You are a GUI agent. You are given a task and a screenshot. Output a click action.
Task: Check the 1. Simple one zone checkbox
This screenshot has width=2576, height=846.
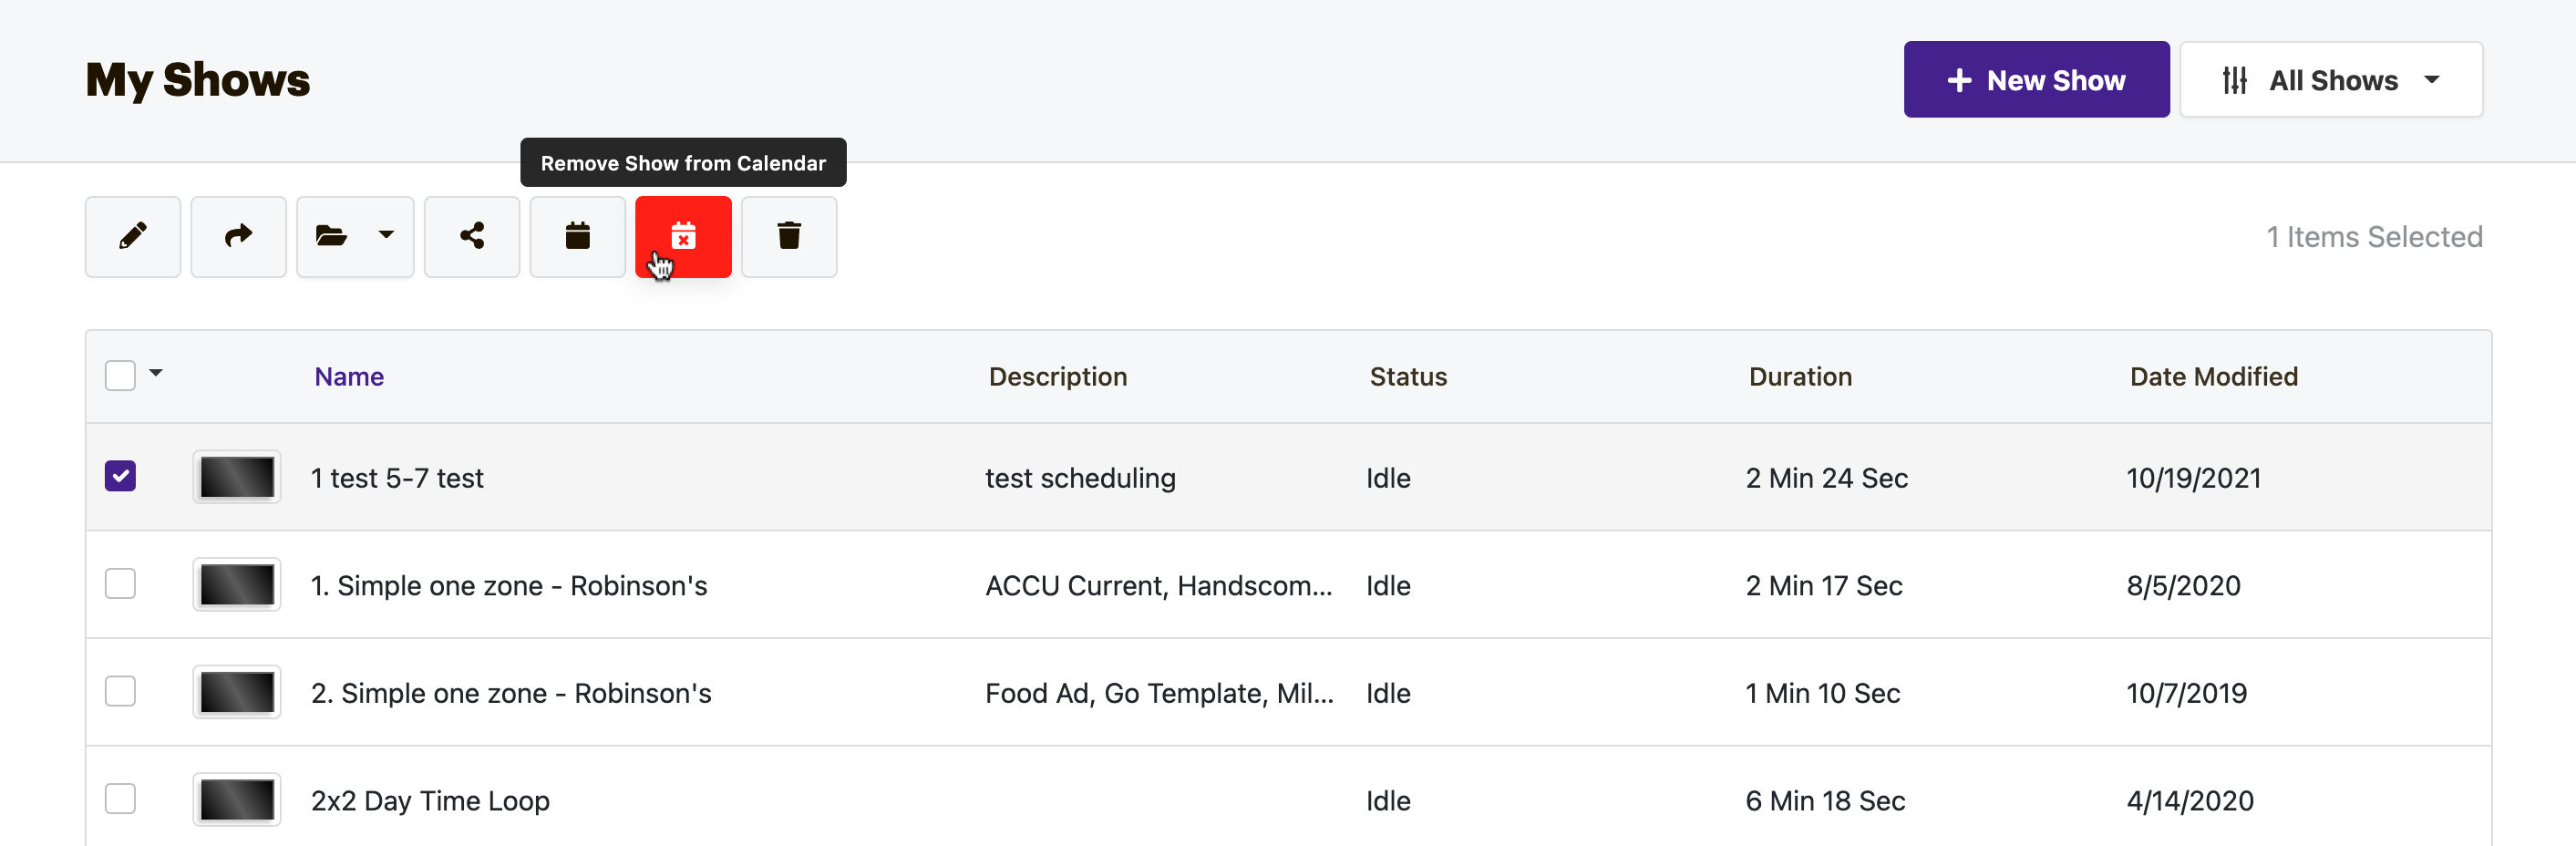click(120, 584)
